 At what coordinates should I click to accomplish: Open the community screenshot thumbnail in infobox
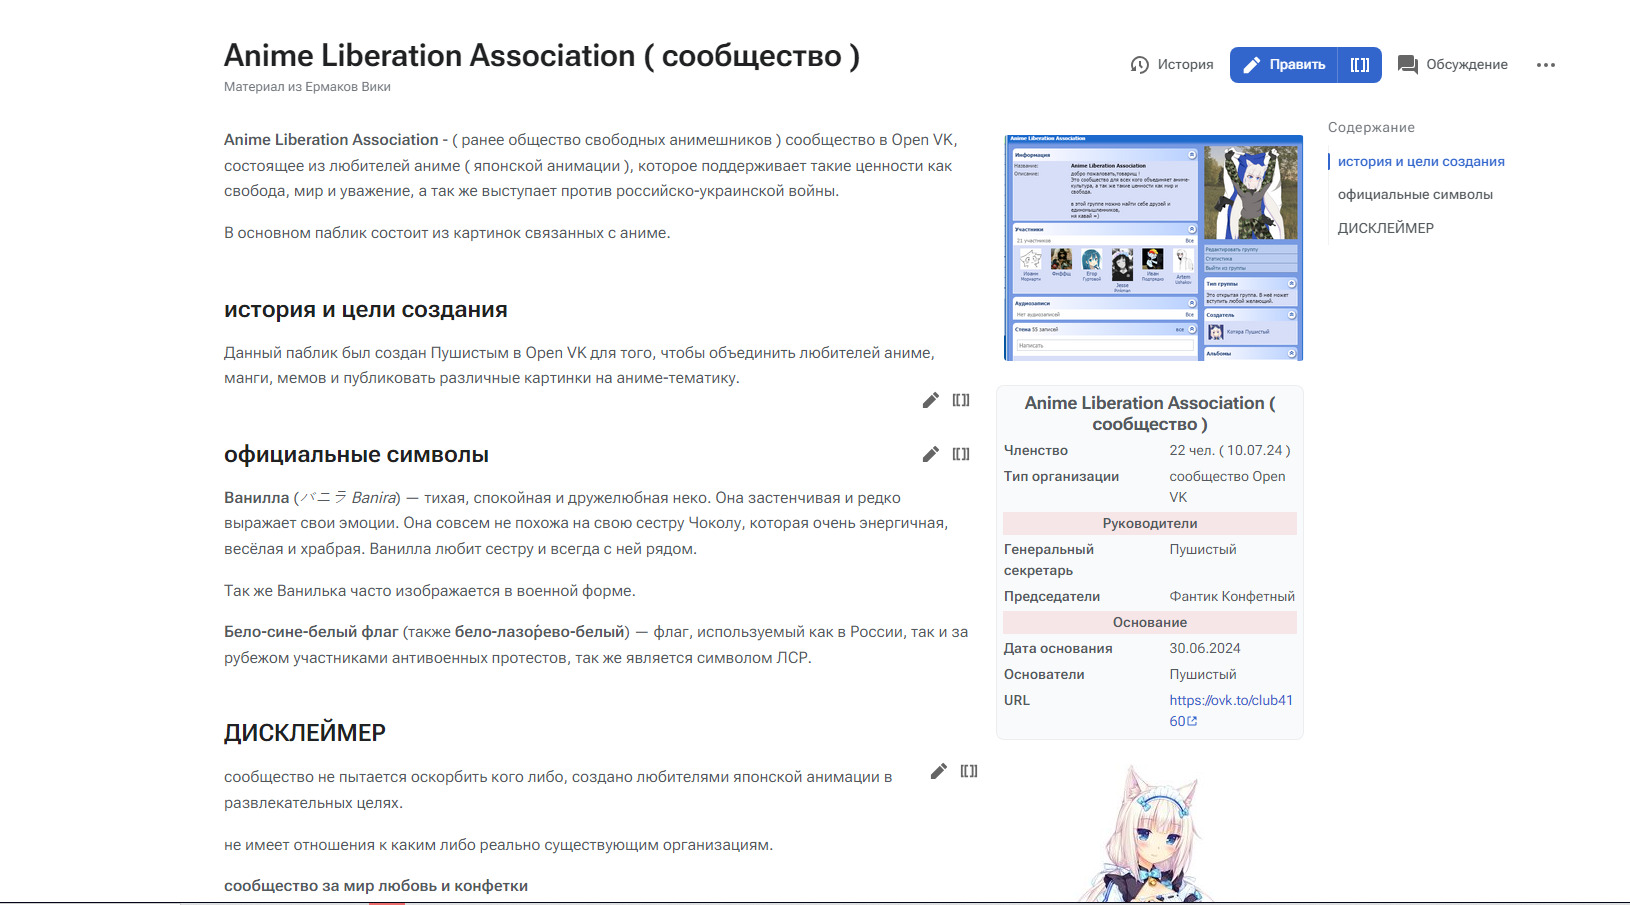tap(1153, 248)
